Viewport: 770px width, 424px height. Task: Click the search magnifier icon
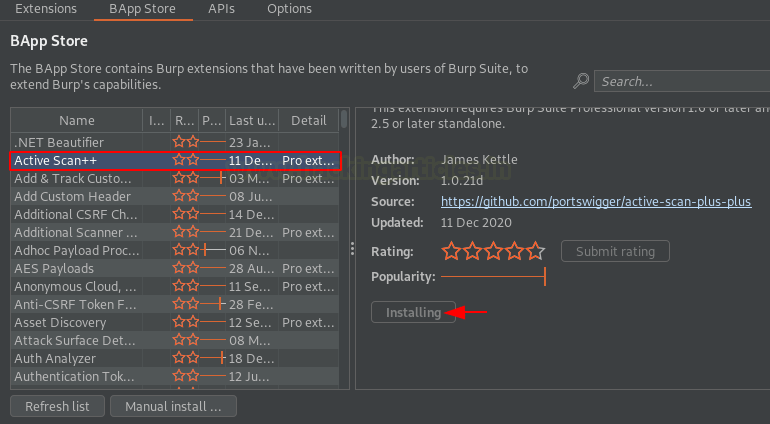[x=581, y=81]
